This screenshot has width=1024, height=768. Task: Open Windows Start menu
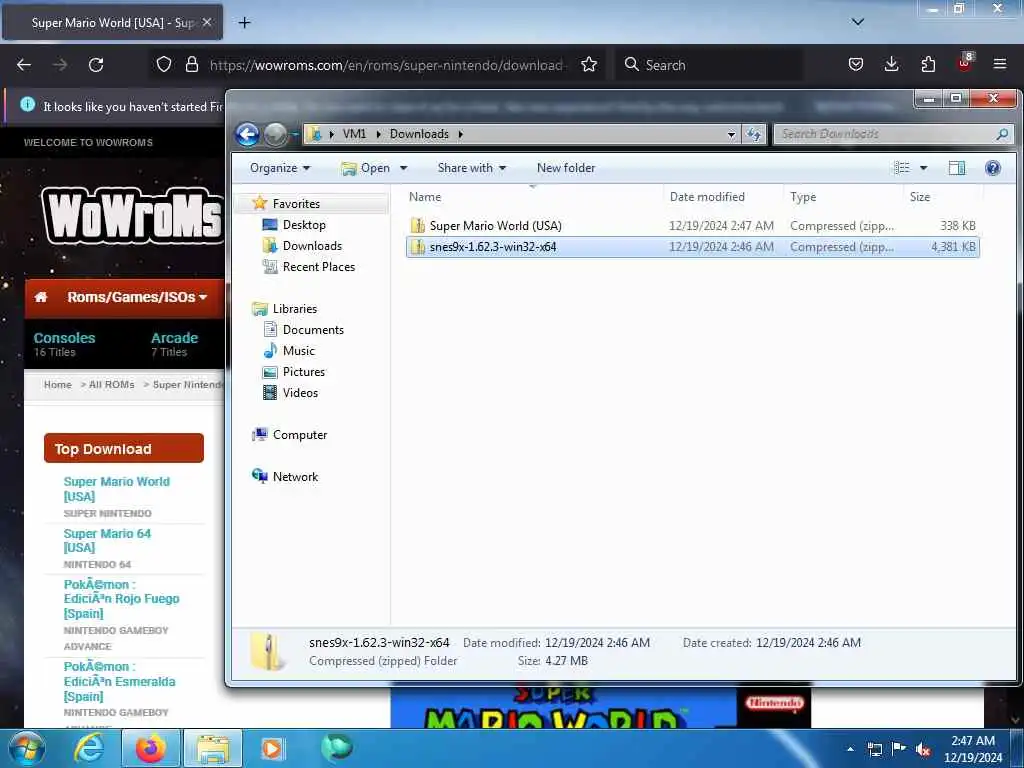[x=26, y=748]
